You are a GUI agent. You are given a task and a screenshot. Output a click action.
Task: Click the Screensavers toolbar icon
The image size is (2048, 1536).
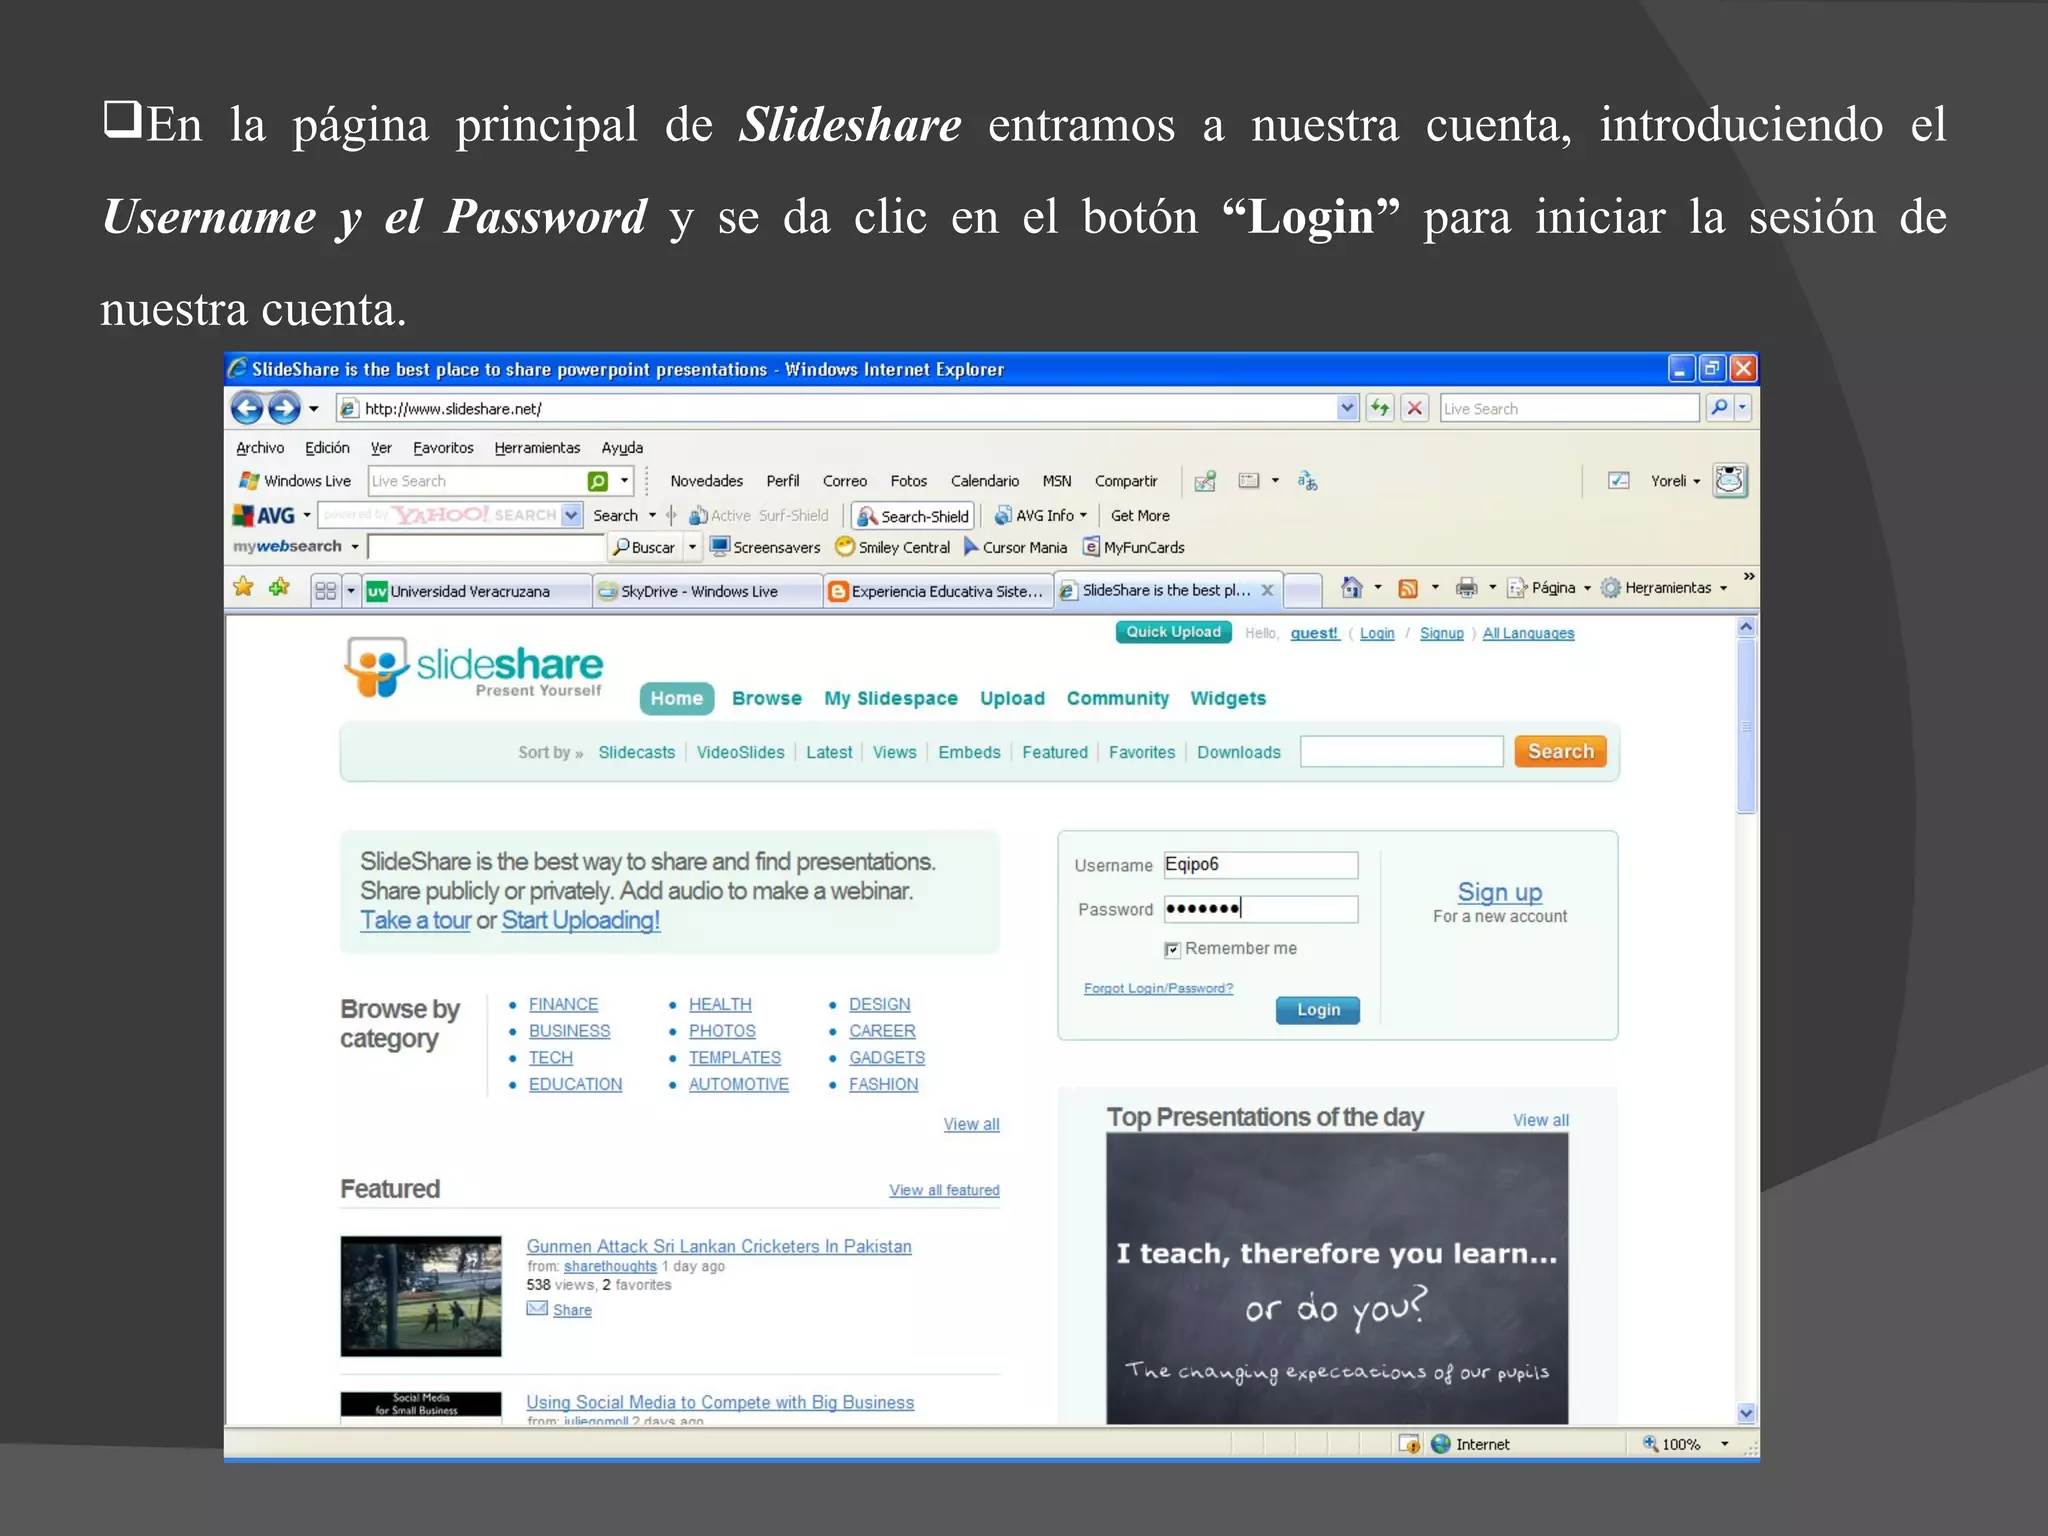coord(719,546)
